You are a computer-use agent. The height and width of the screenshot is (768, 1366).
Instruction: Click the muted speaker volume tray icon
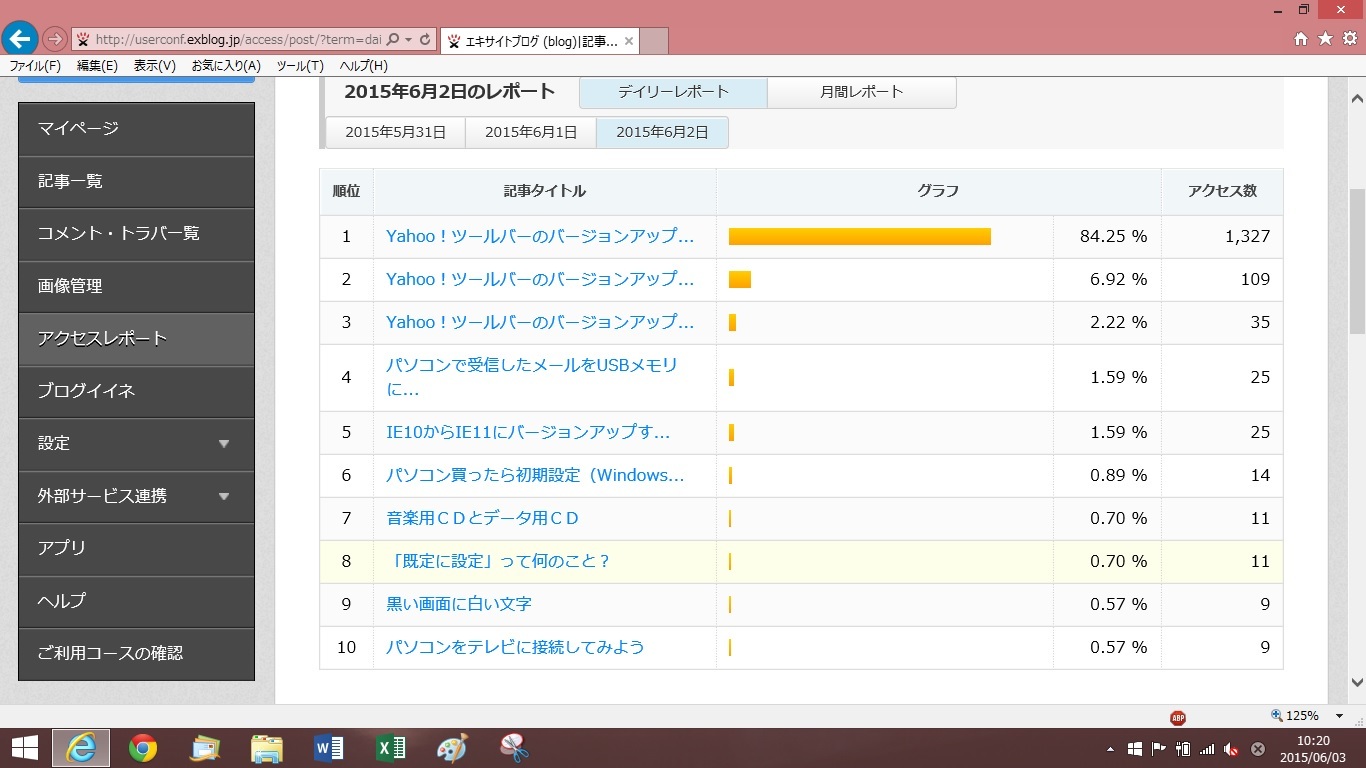(x=1232, y=748)
